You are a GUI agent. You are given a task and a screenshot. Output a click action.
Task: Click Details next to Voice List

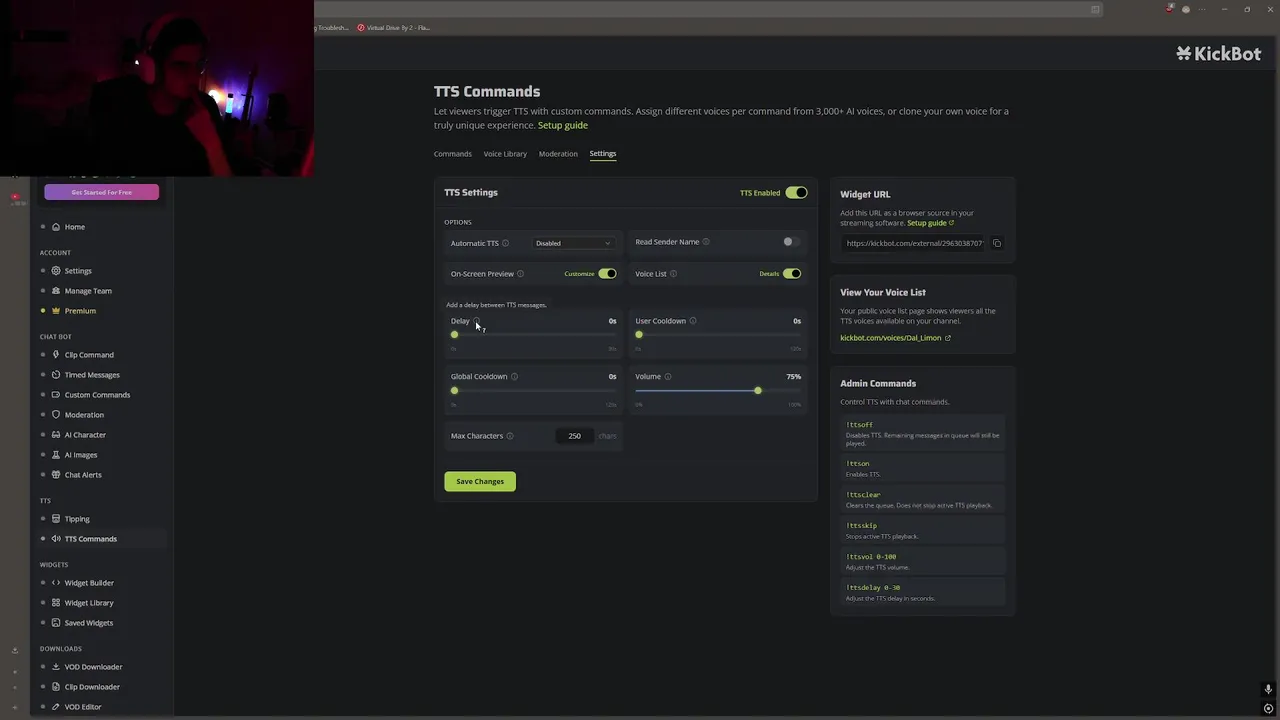point(769,274)
